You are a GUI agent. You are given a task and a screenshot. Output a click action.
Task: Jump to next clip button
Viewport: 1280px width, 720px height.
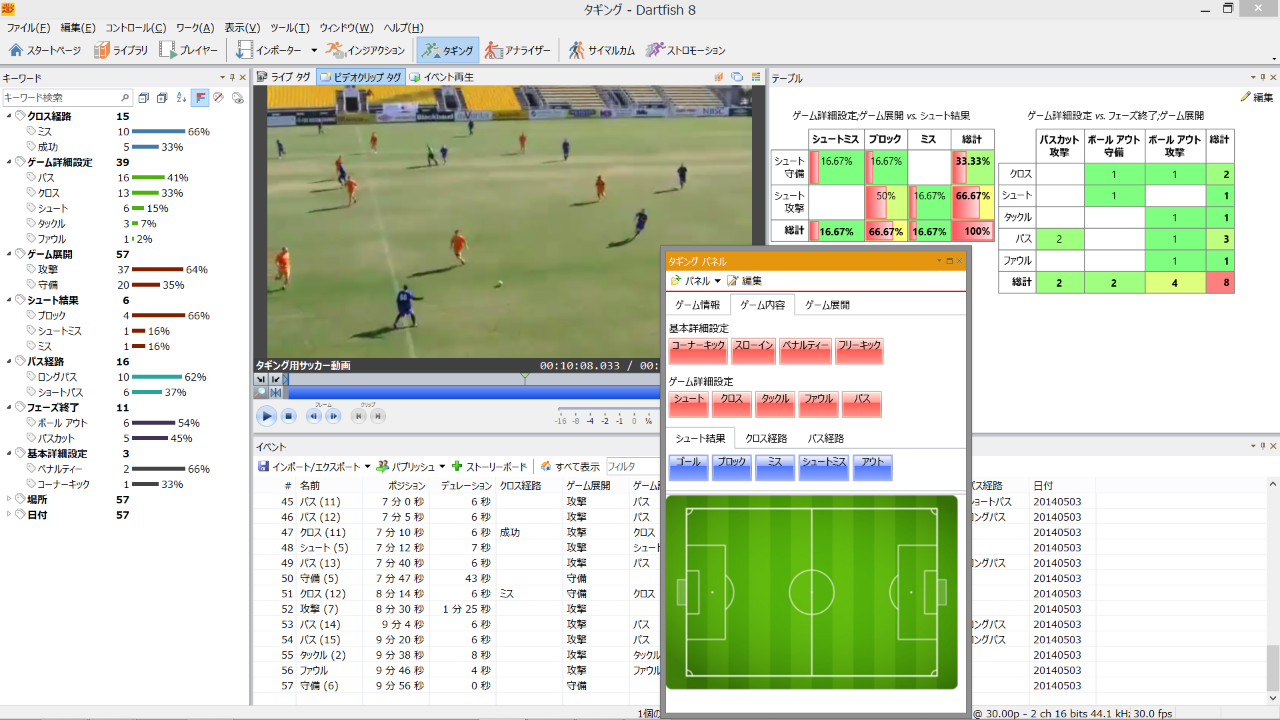(377, 416)
